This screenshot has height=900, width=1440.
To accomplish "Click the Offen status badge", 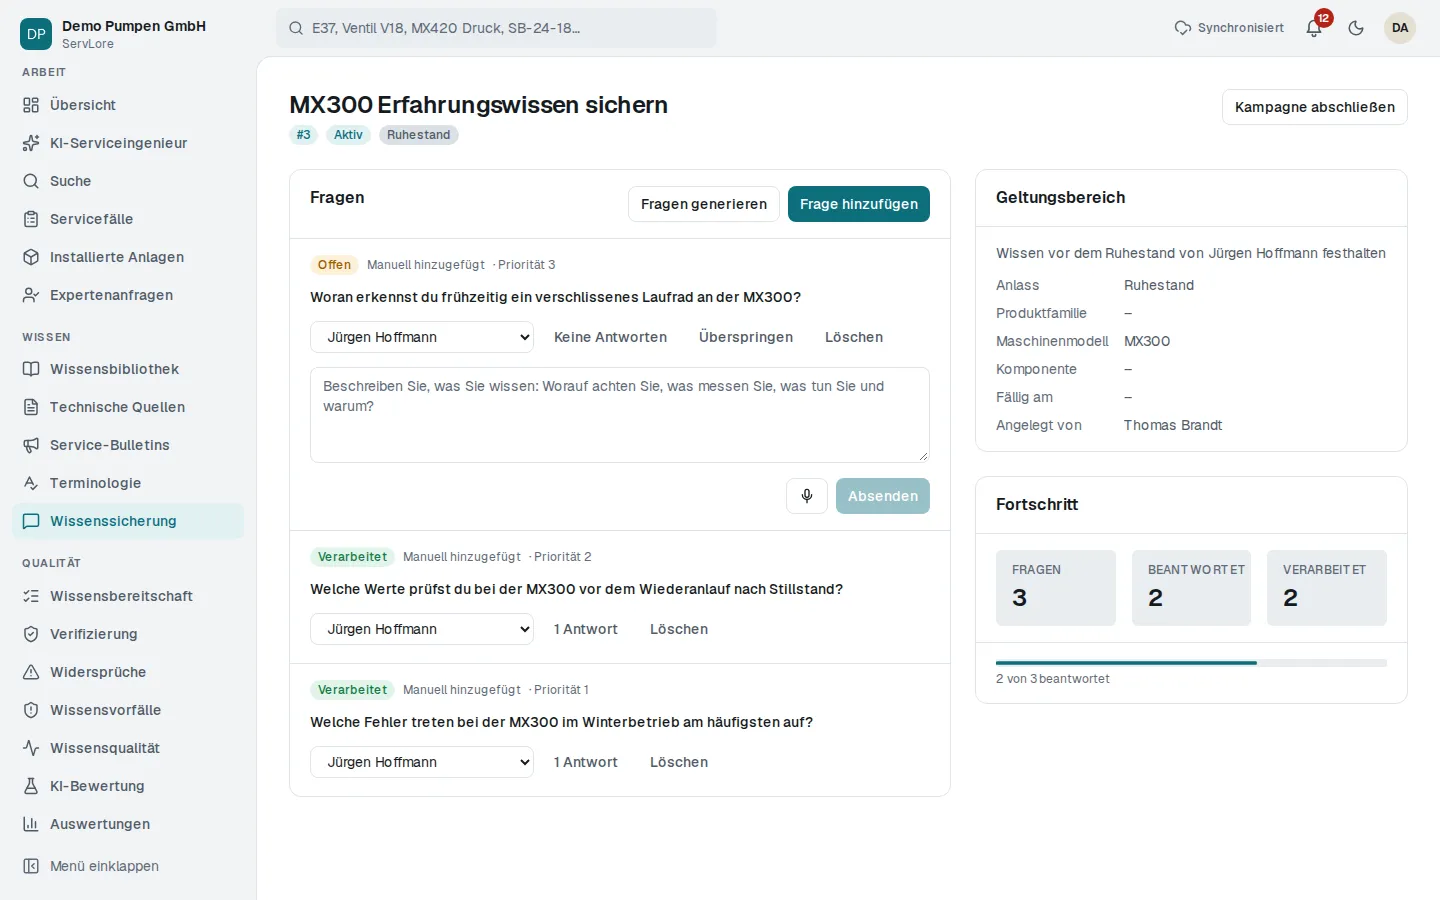I will pyautogui.click(x=334, y=265).
